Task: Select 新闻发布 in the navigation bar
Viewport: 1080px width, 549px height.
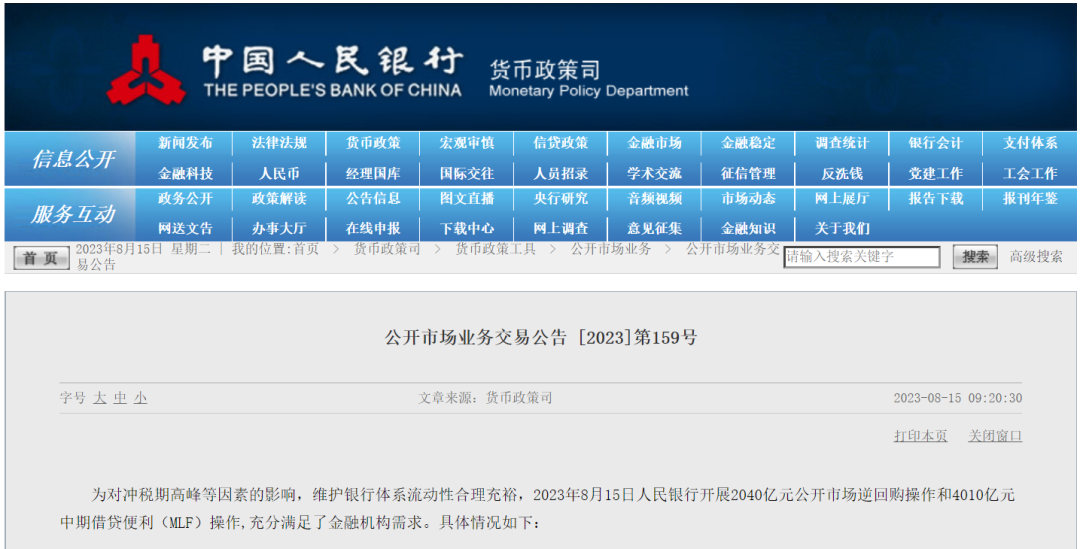Action: pos(185,143)
